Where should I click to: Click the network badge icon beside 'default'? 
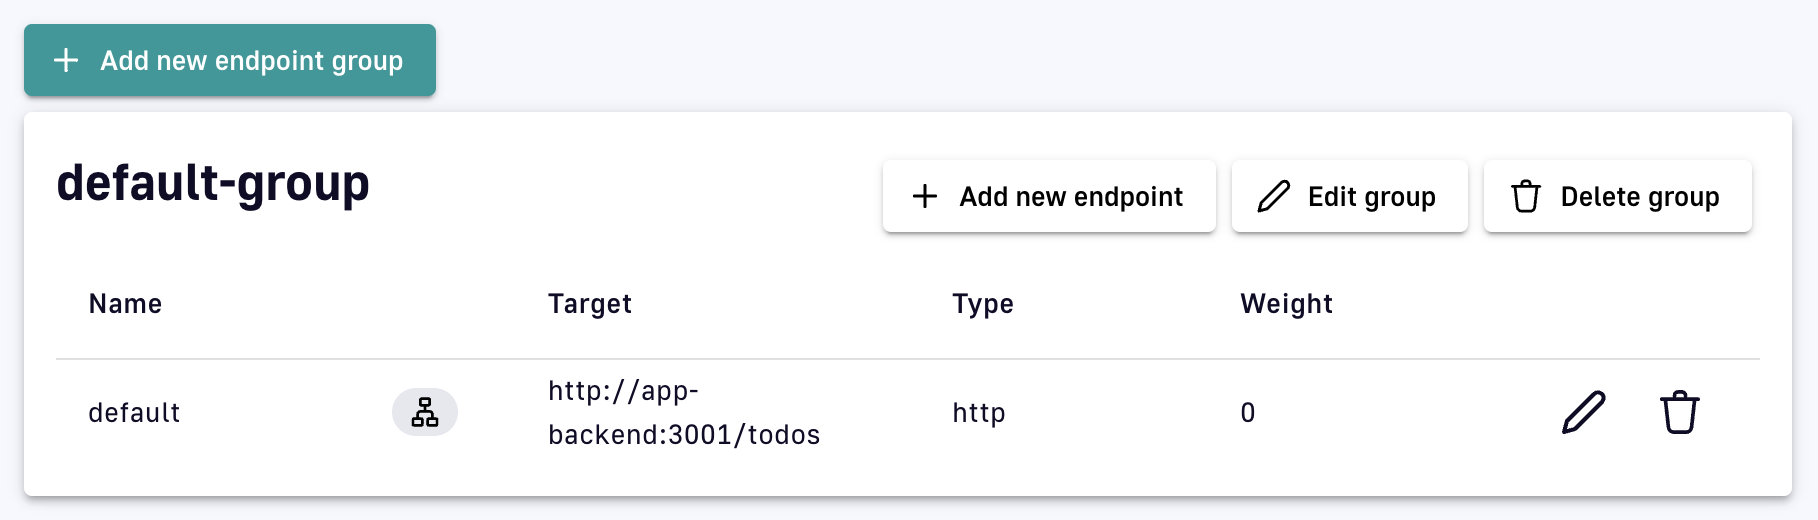click(x=425, y=412)
